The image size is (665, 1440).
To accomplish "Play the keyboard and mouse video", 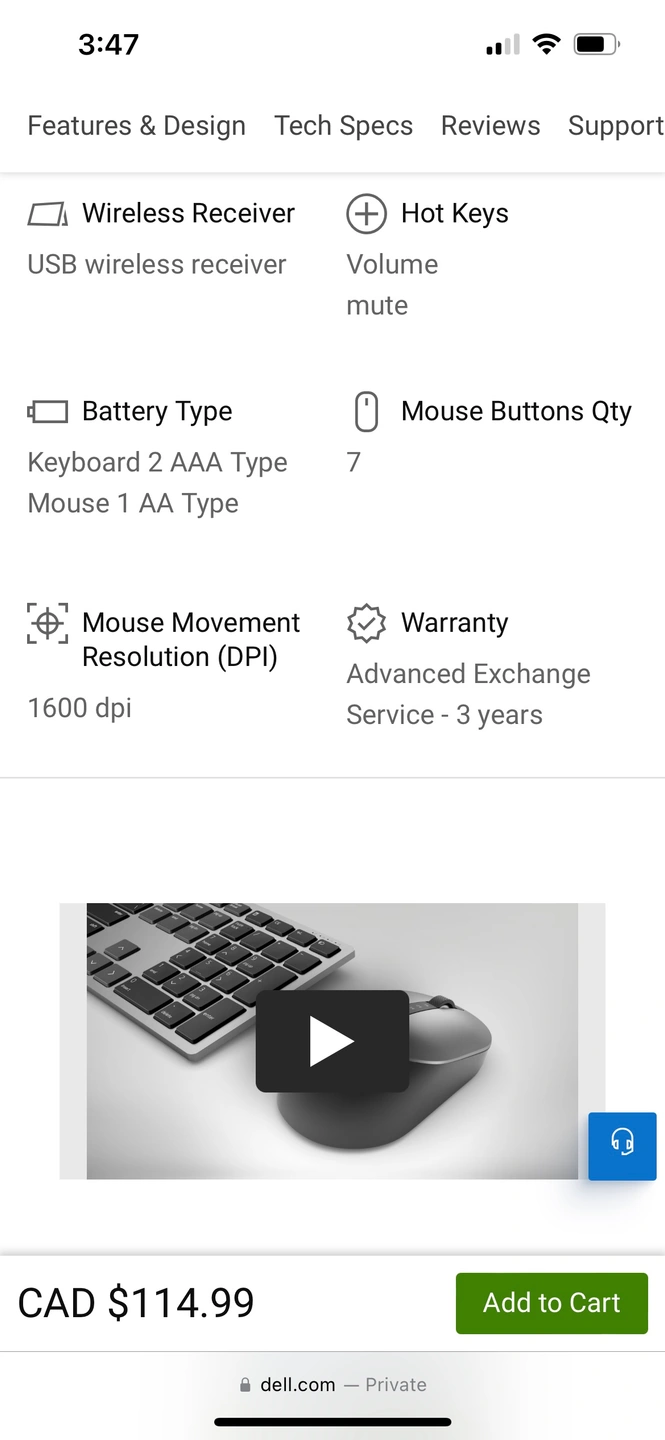I will pyautogui.click(x=332, y=1041).
